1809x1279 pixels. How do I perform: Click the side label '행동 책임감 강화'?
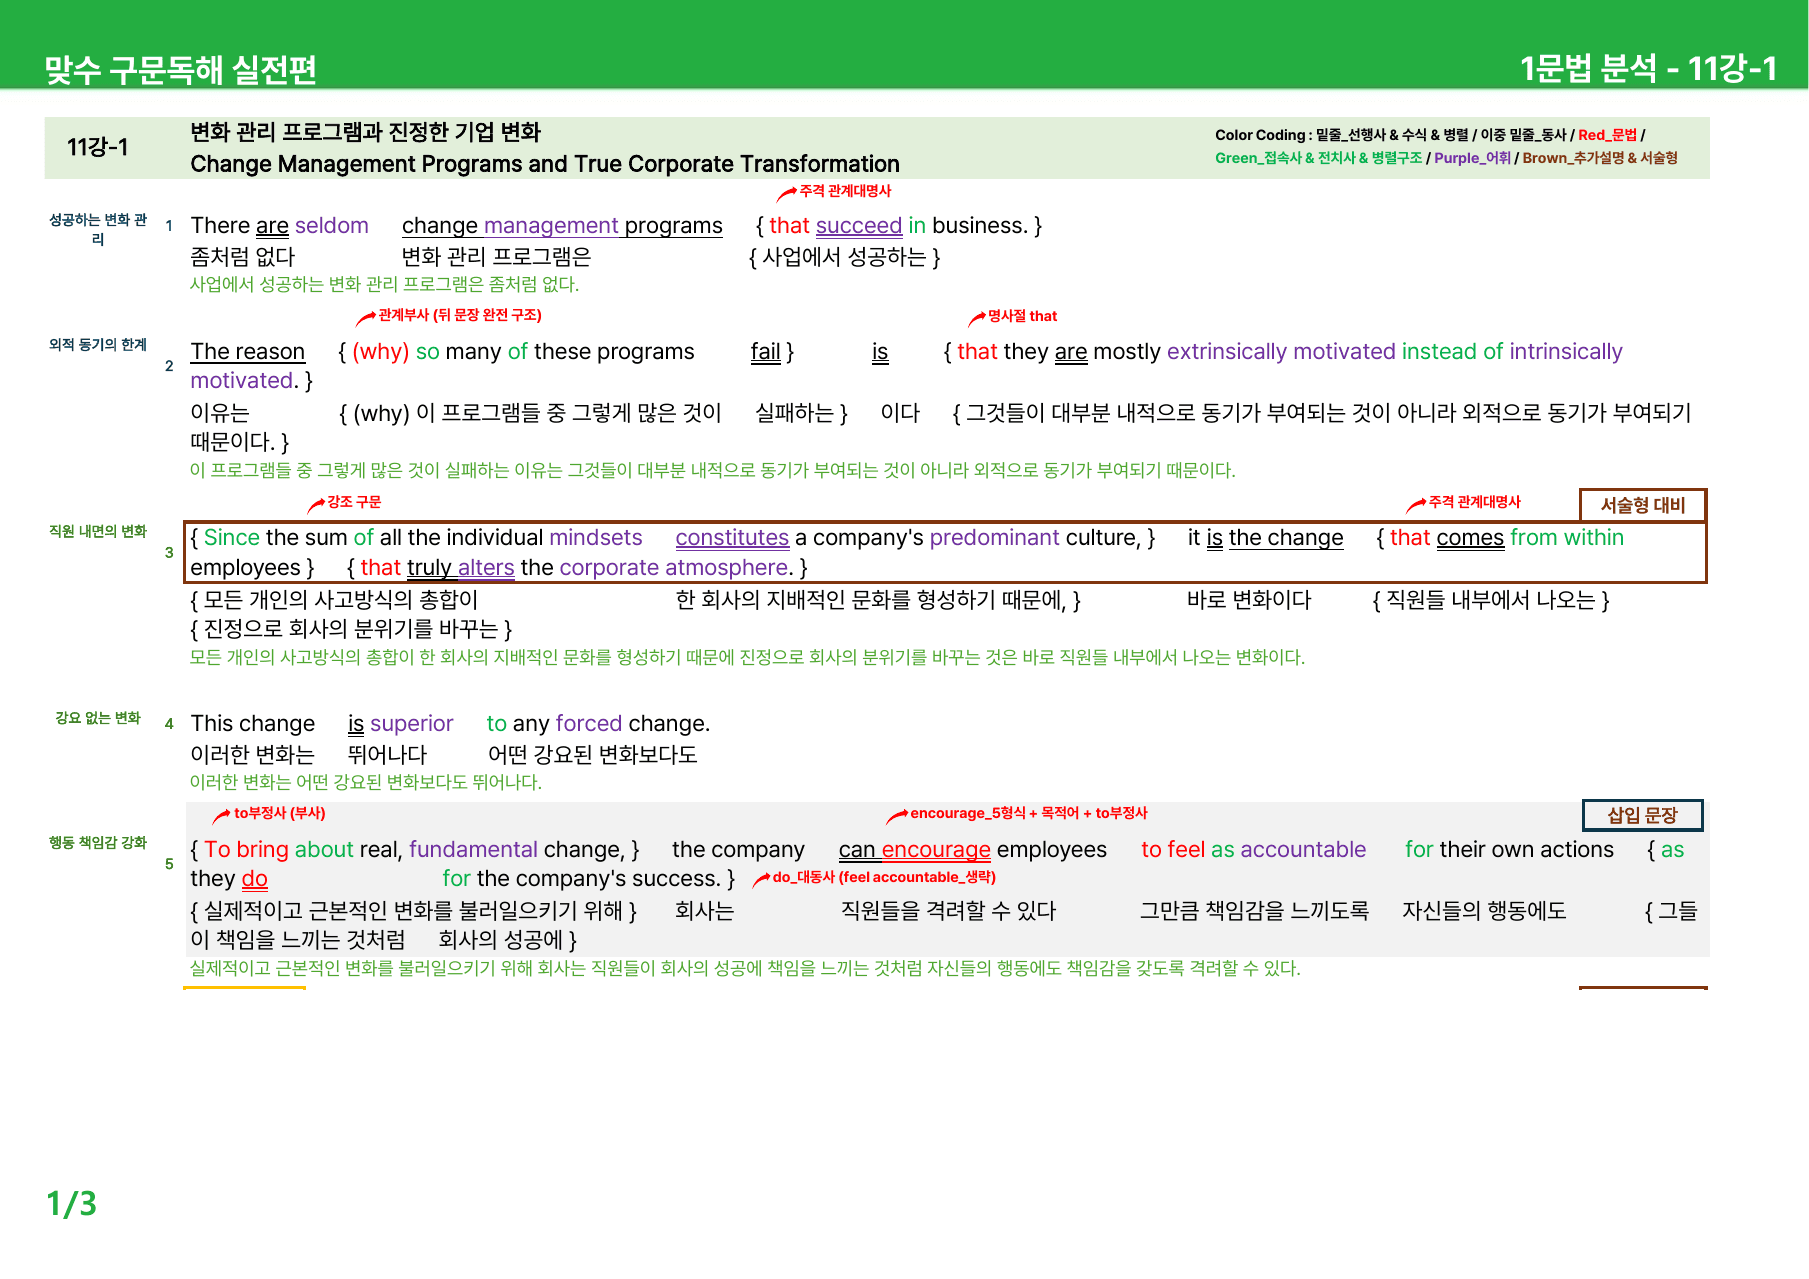click(x=98, y=843)
